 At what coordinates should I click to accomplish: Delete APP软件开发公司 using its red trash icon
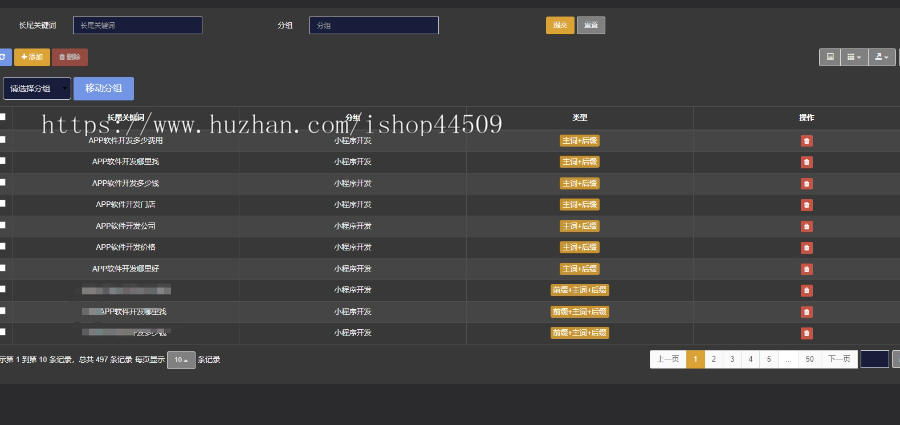coord(806,226)
